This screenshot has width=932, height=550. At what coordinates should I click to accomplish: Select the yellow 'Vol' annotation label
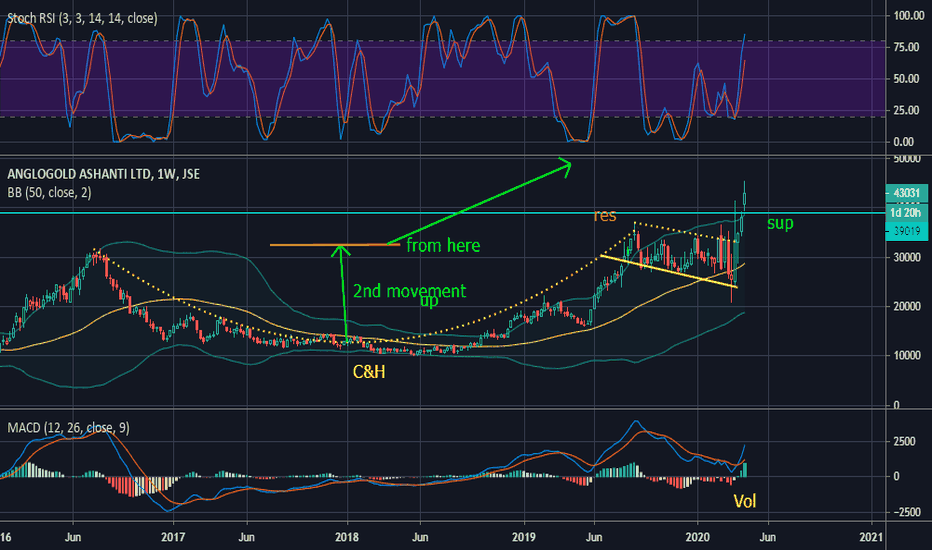[744, 501]
